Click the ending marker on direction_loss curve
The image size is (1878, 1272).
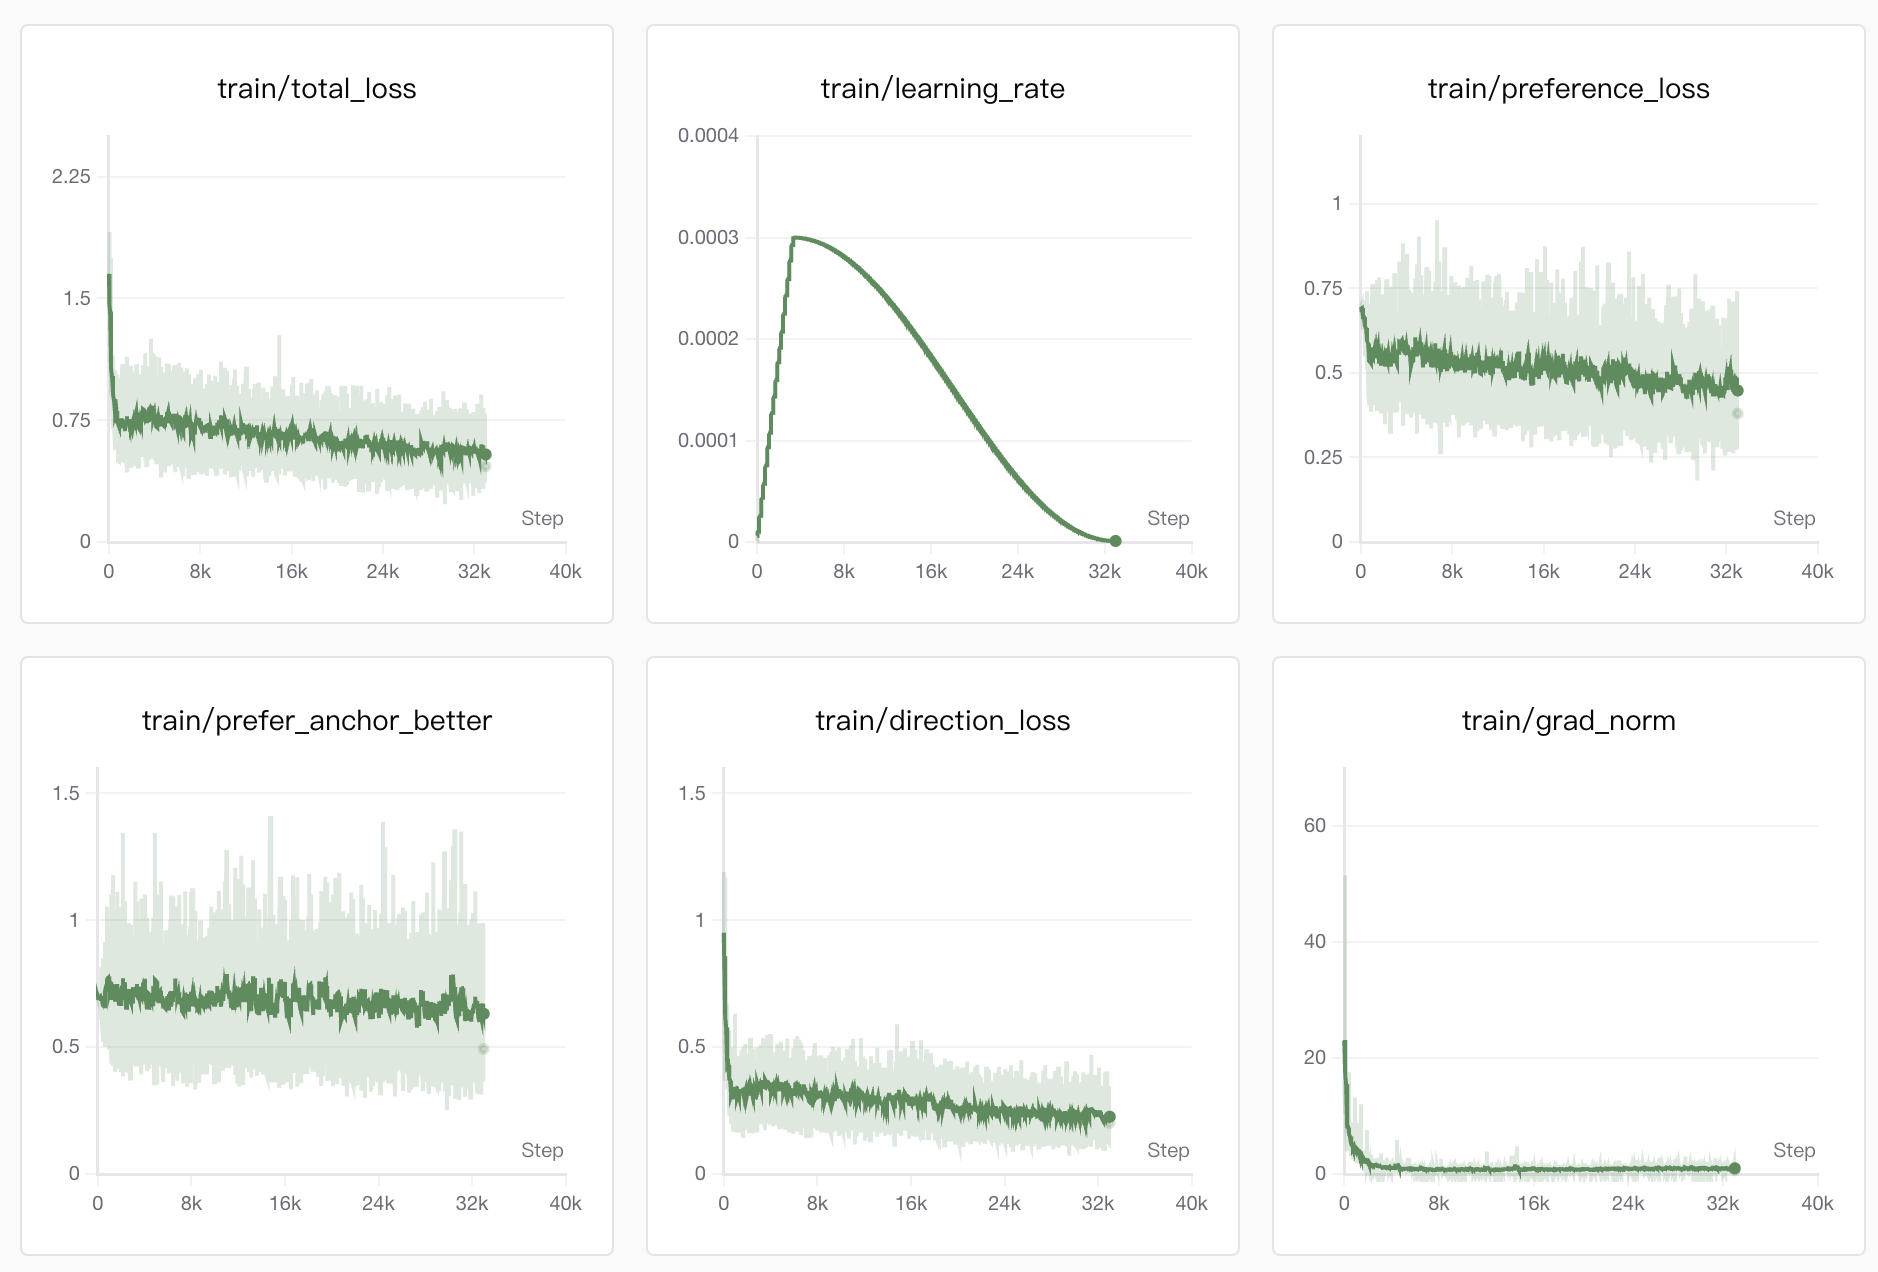tap(1109, 1117)
